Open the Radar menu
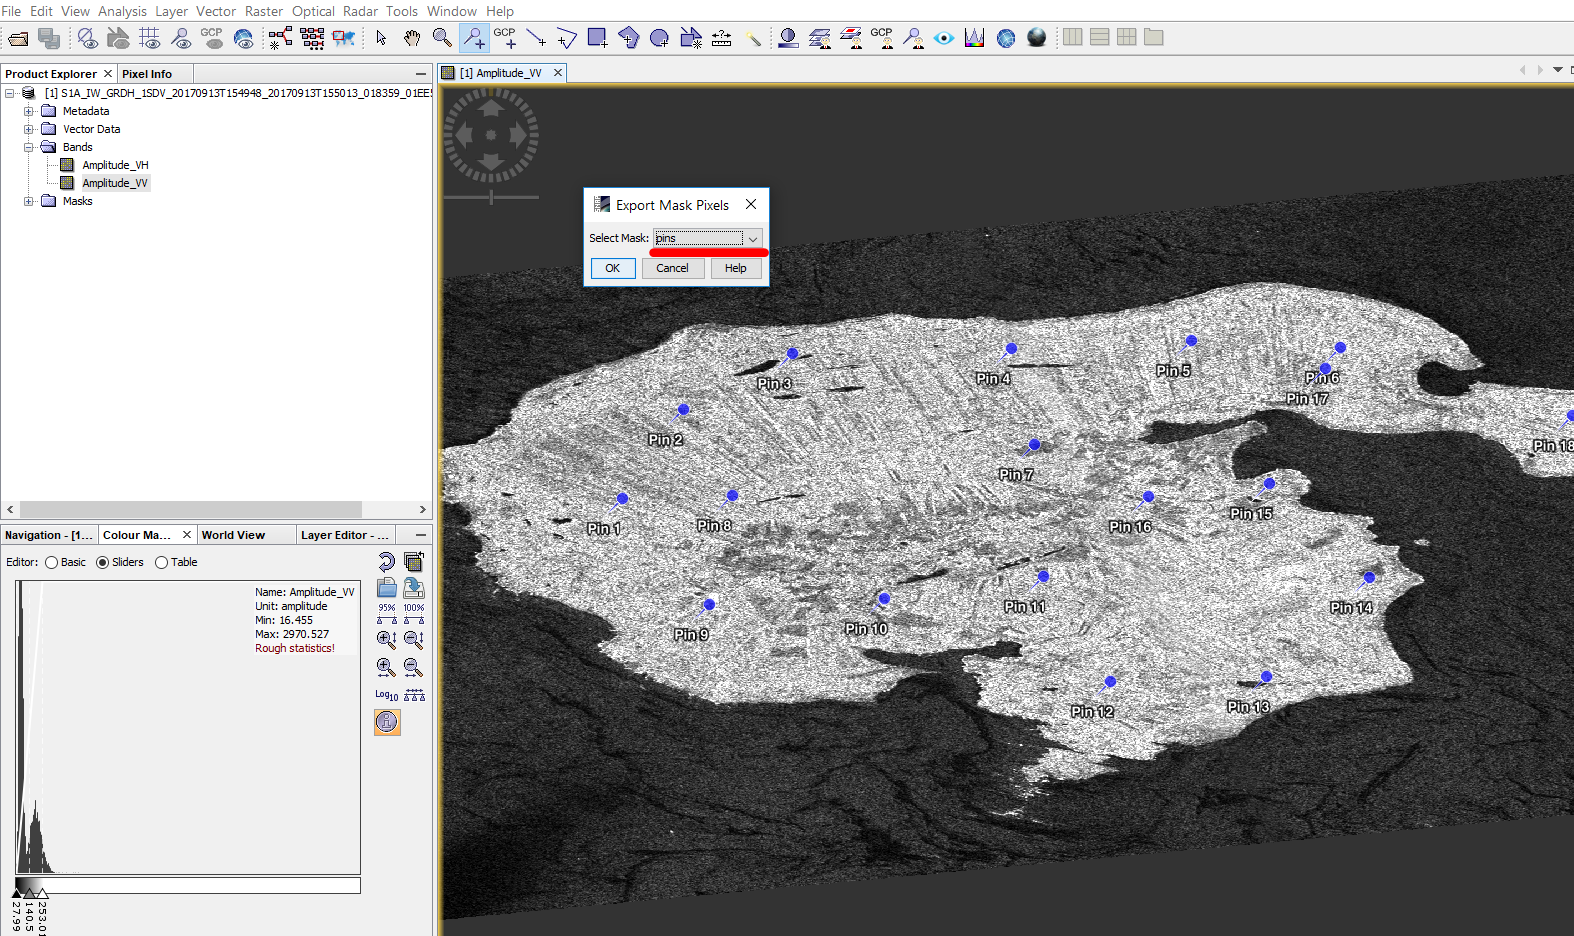The height and width of the screenshot is (936, 1574). coord(360,11)
